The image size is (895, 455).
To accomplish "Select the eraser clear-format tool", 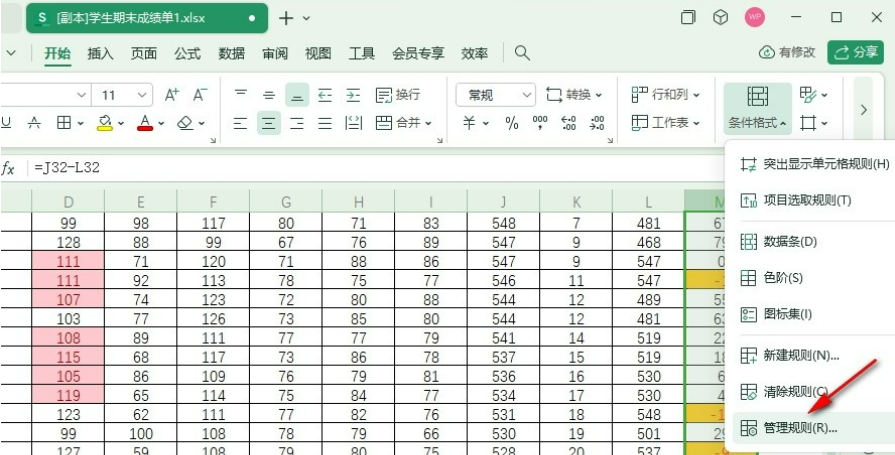I will tap(186, 123).
